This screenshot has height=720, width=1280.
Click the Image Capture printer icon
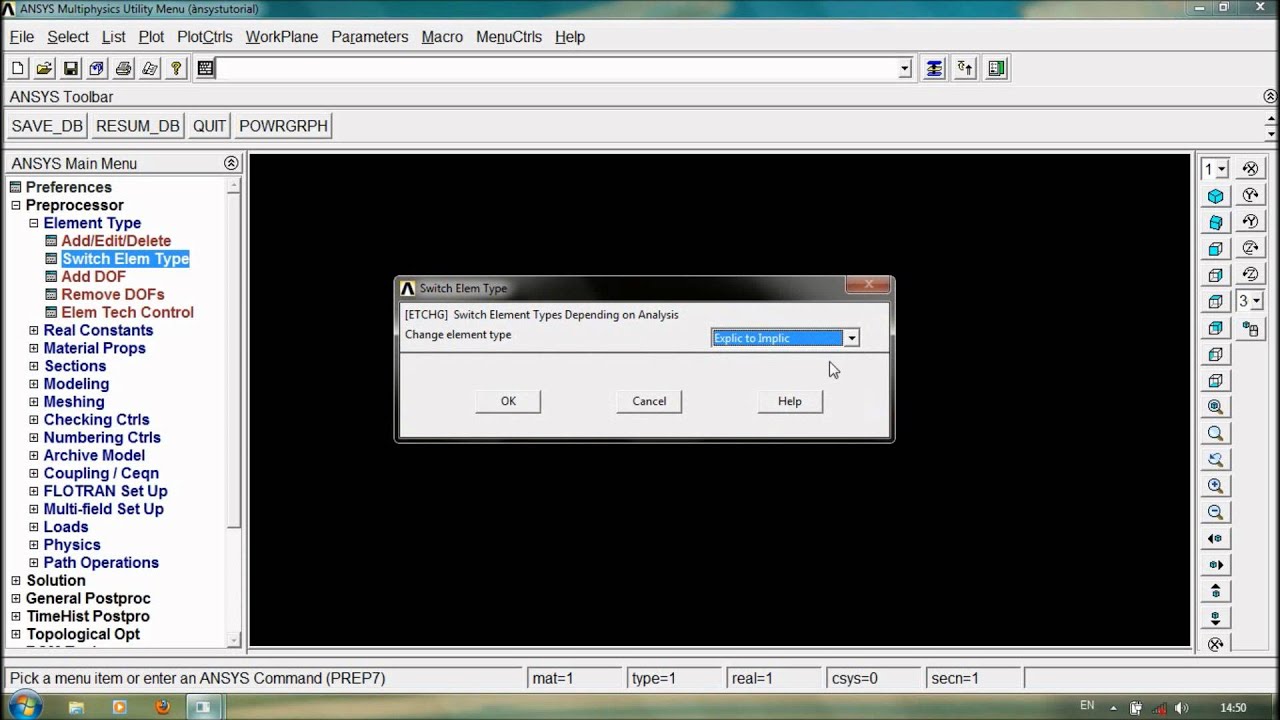(123, 68)
